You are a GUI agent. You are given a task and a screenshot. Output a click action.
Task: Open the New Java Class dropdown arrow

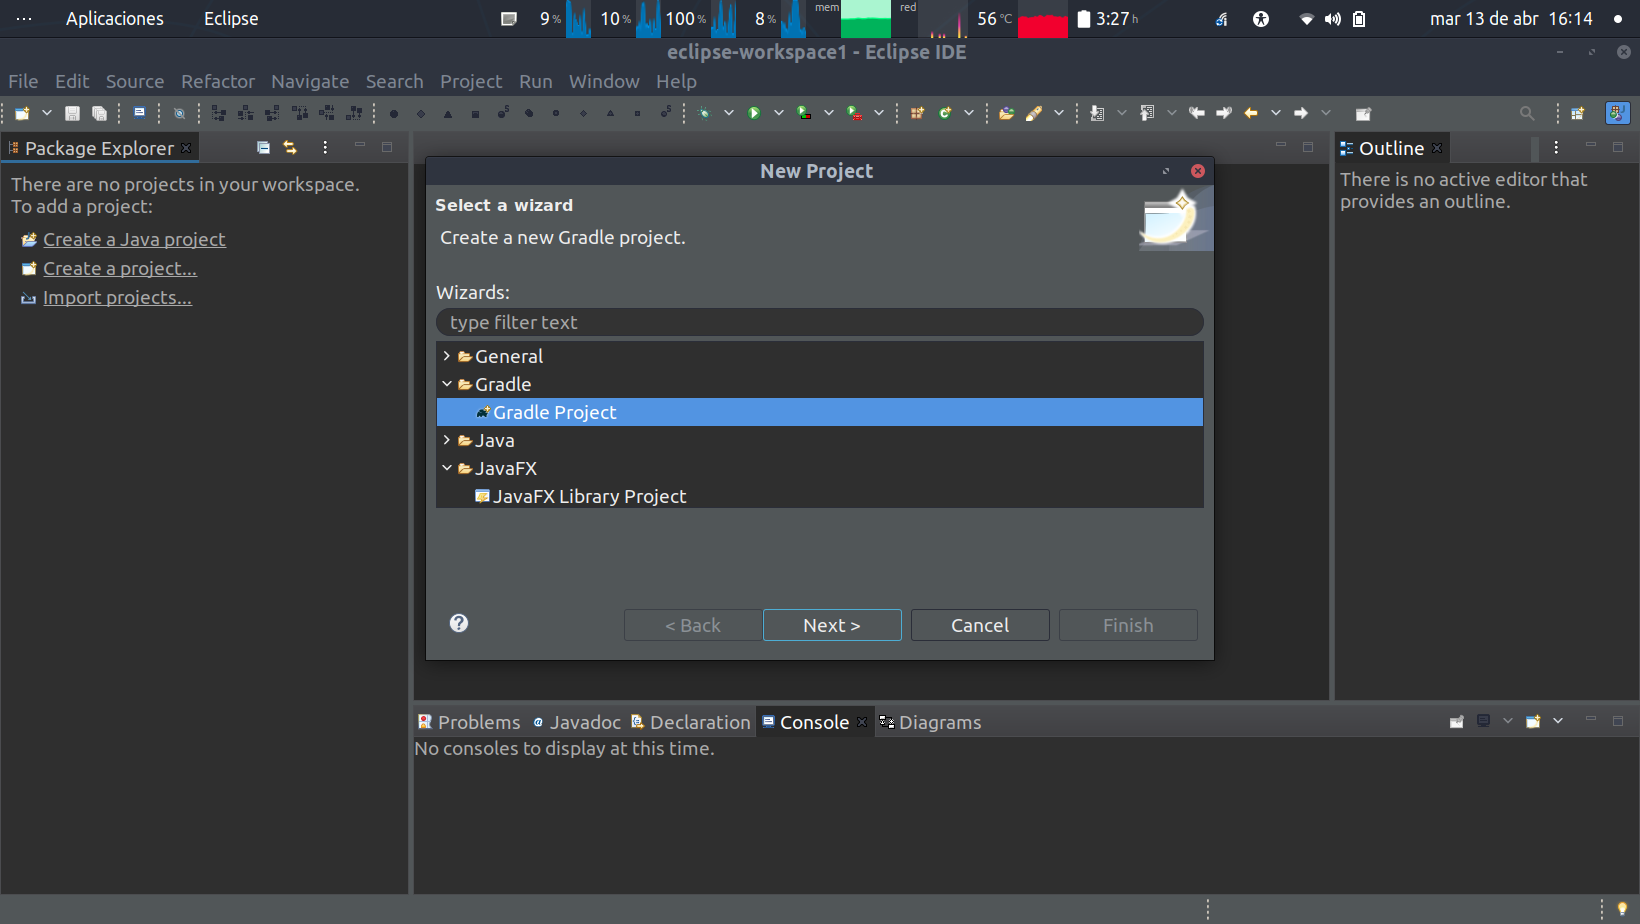pyautogui.click(x=968, y=113)
